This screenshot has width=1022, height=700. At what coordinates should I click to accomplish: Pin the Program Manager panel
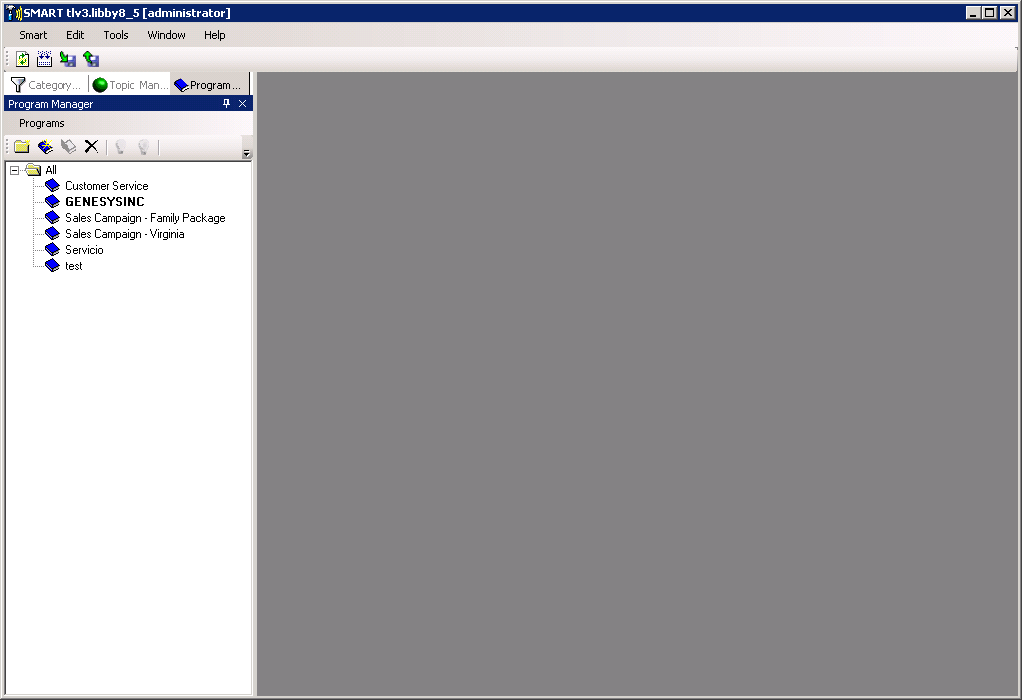point(226,104)
